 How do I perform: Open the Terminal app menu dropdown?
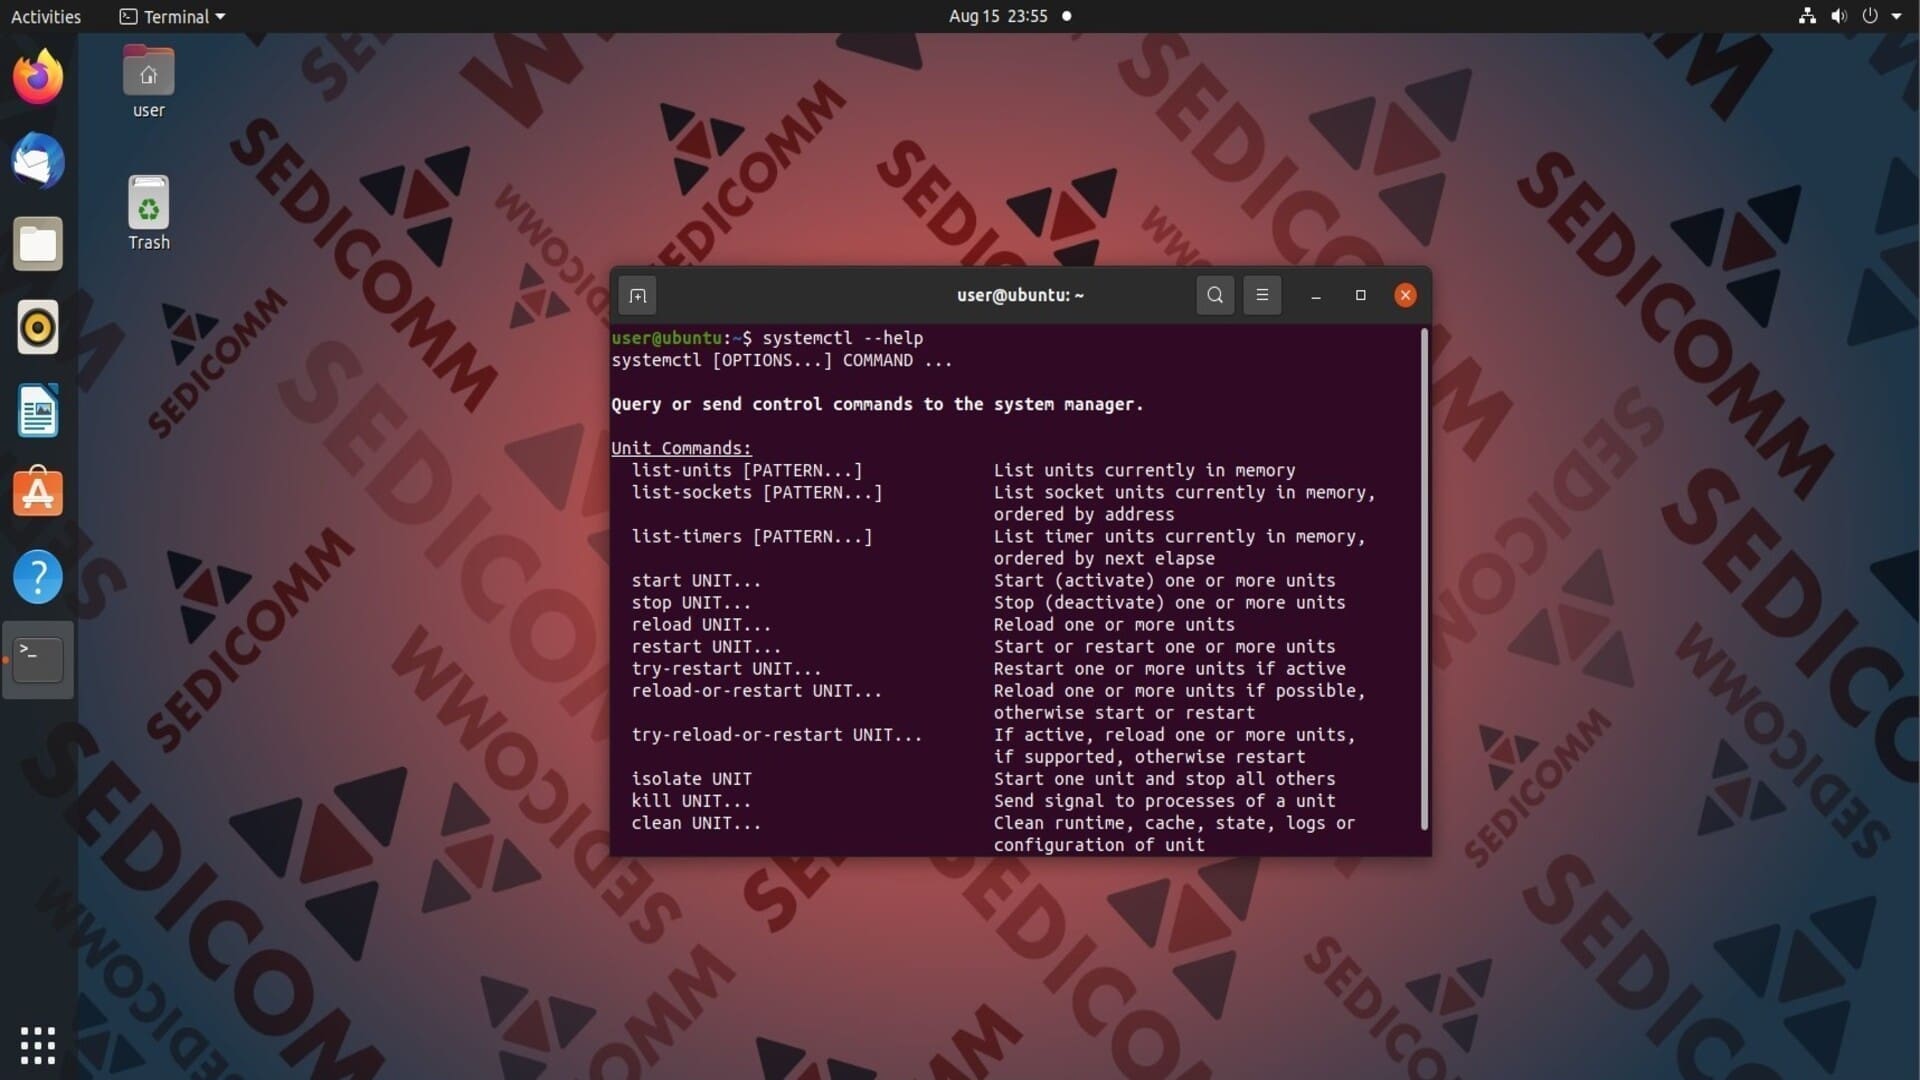(x=173, y=16)
